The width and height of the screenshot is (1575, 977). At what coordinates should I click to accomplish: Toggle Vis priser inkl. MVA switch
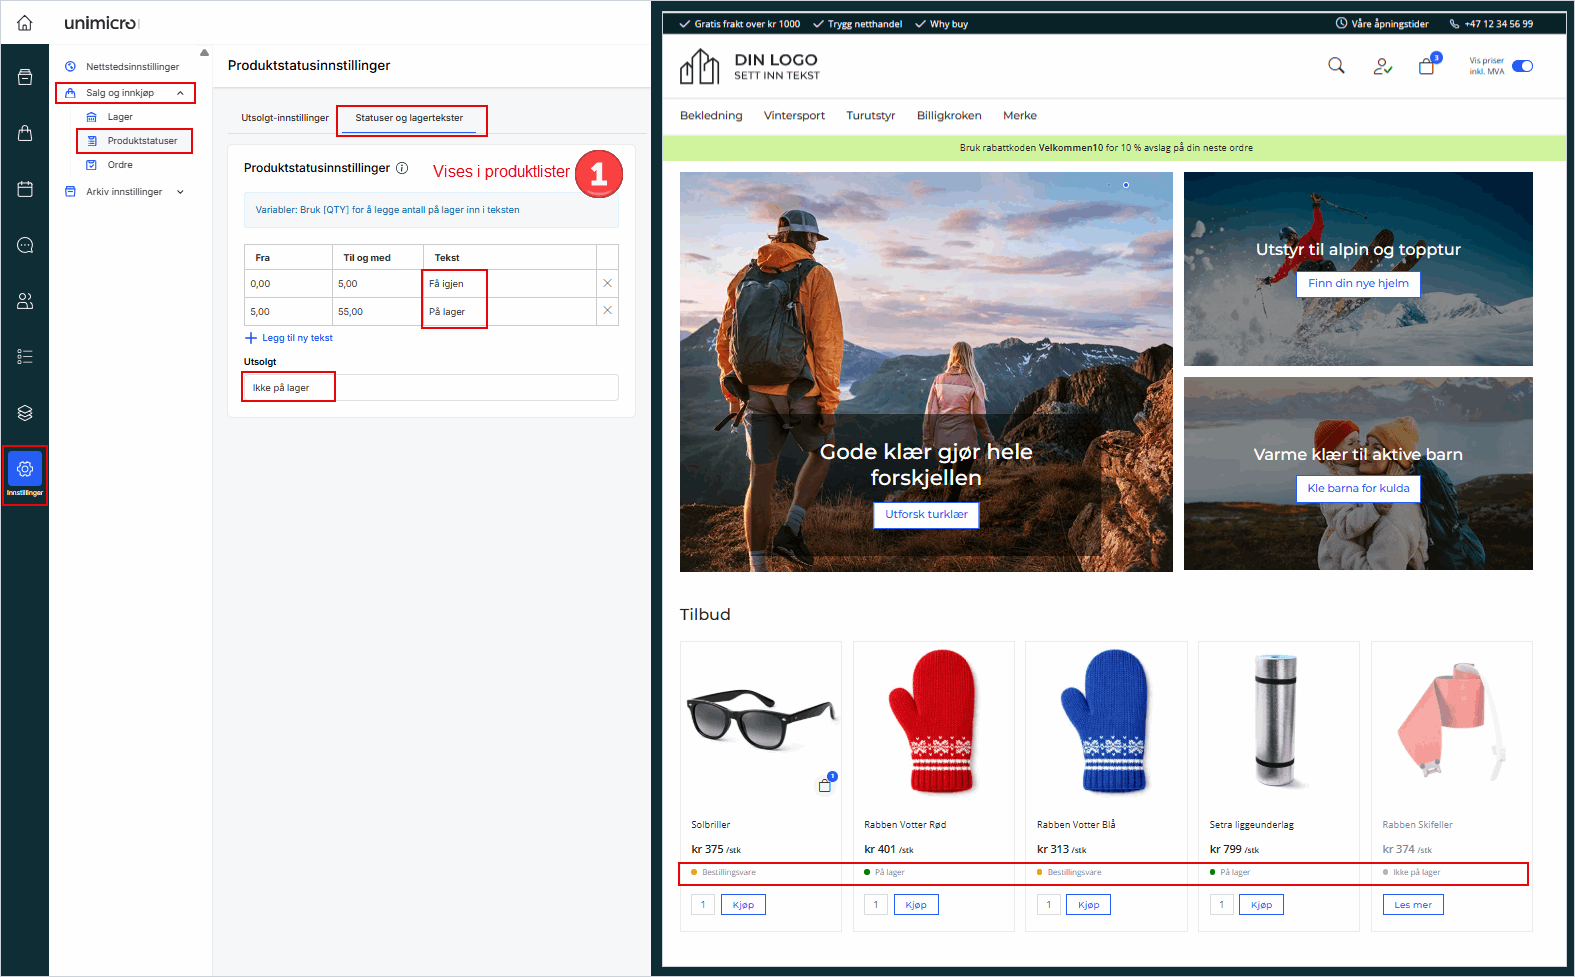pyautogui.click(x=1522, y=66)
